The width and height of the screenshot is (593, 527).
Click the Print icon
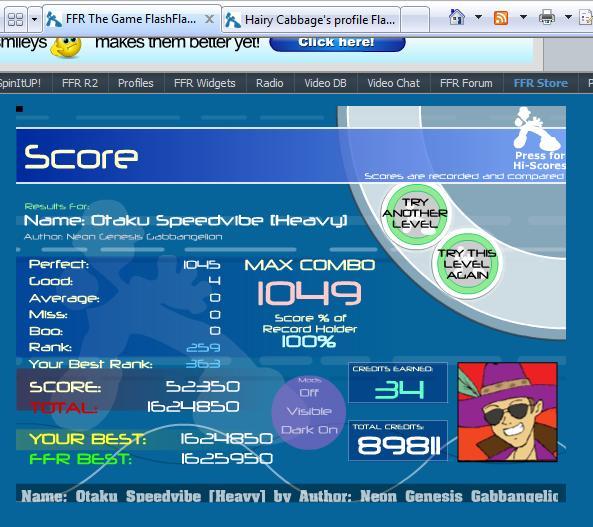tap(546, 17)
